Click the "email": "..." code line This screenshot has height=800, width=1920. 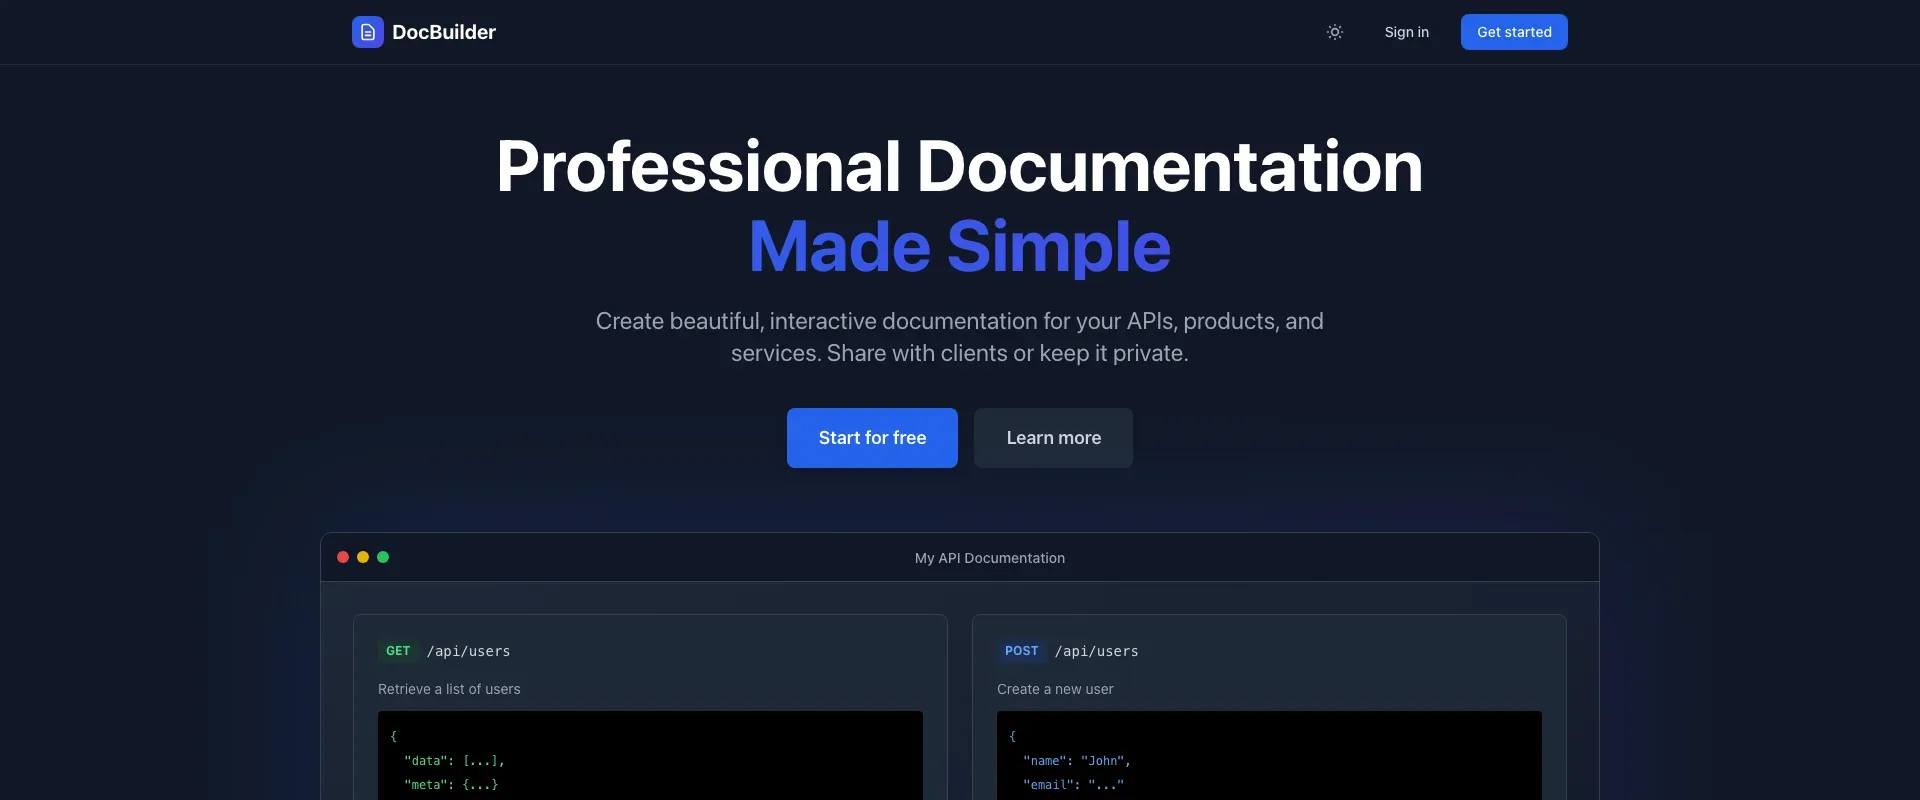click(1073, 785)
